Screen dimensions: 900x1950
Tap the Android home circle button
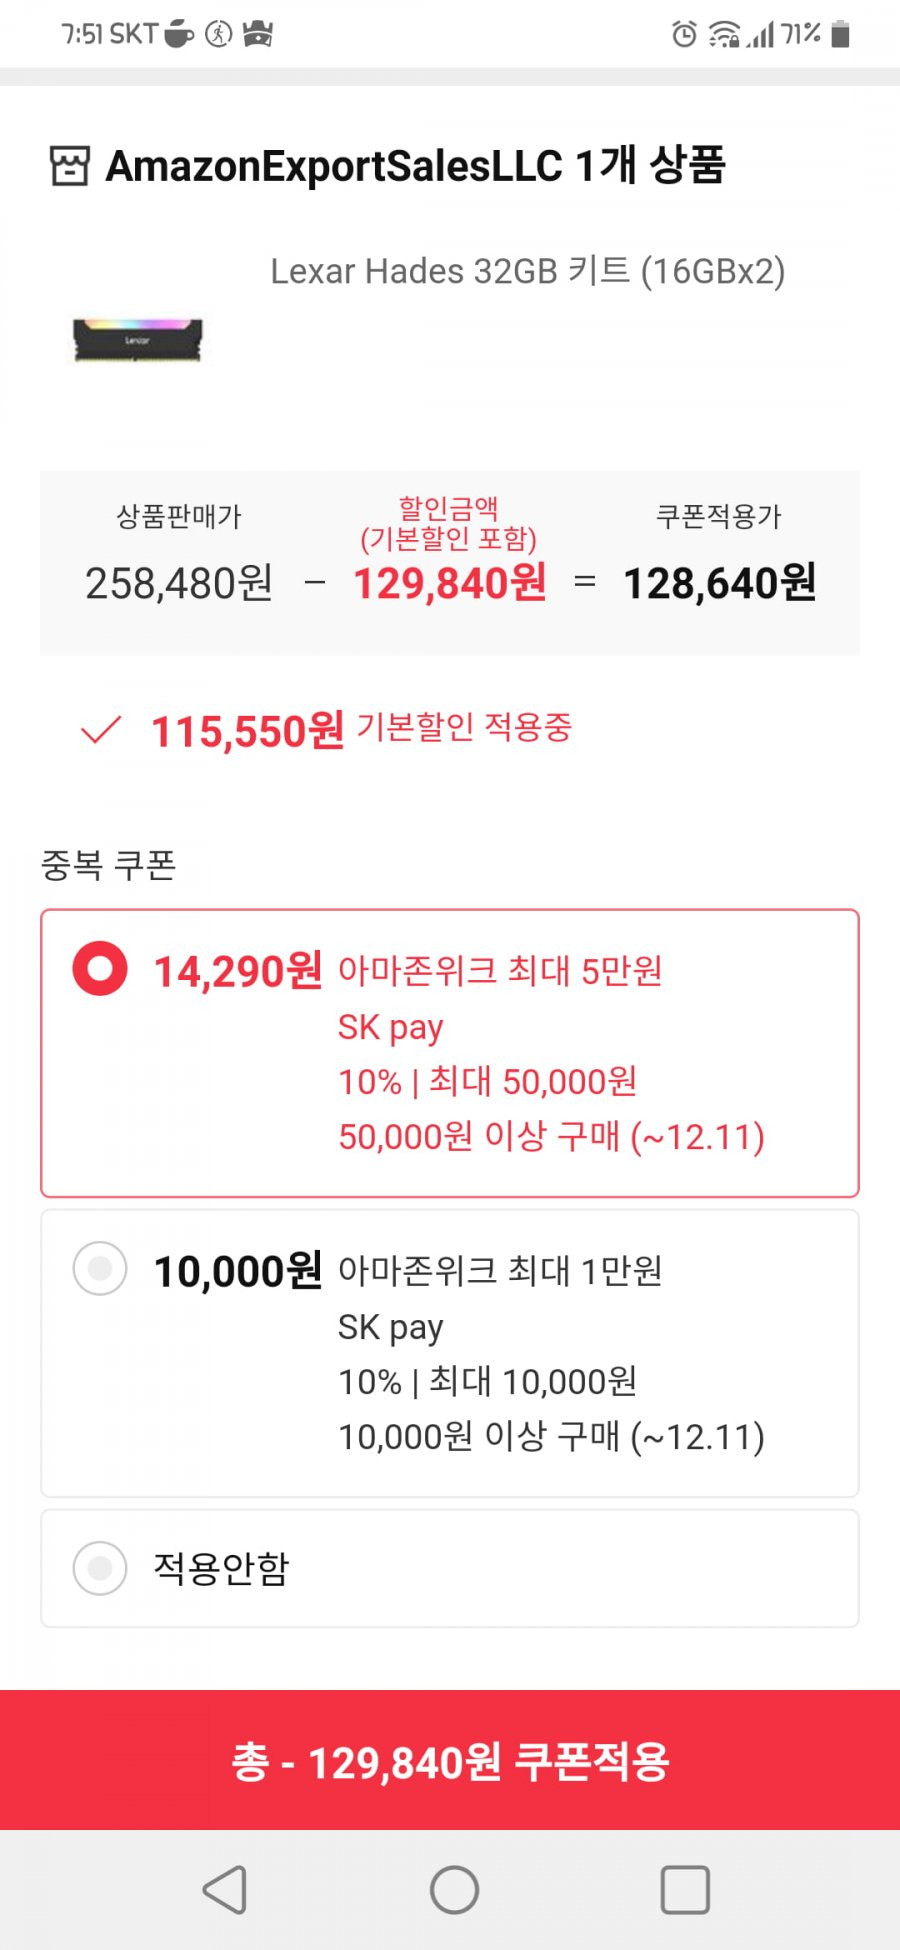coord(454,1889)
